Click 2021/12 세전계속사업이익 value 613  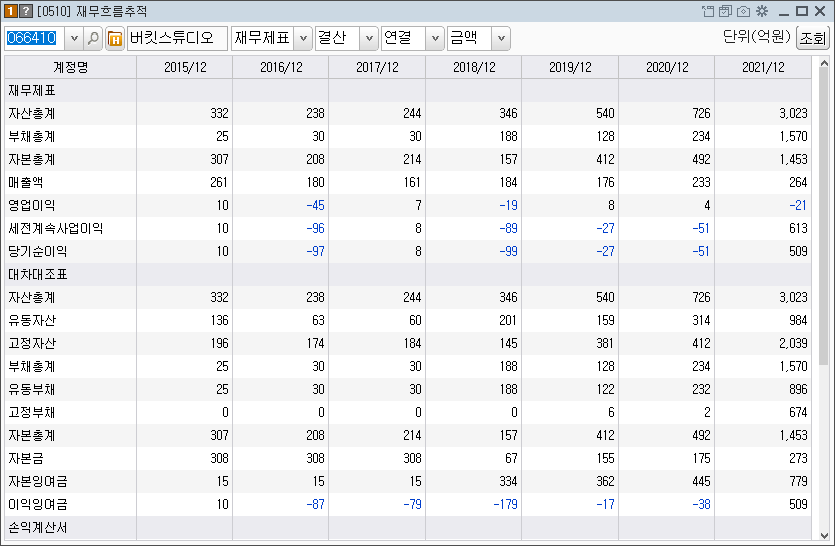click(x=798, y=229)
